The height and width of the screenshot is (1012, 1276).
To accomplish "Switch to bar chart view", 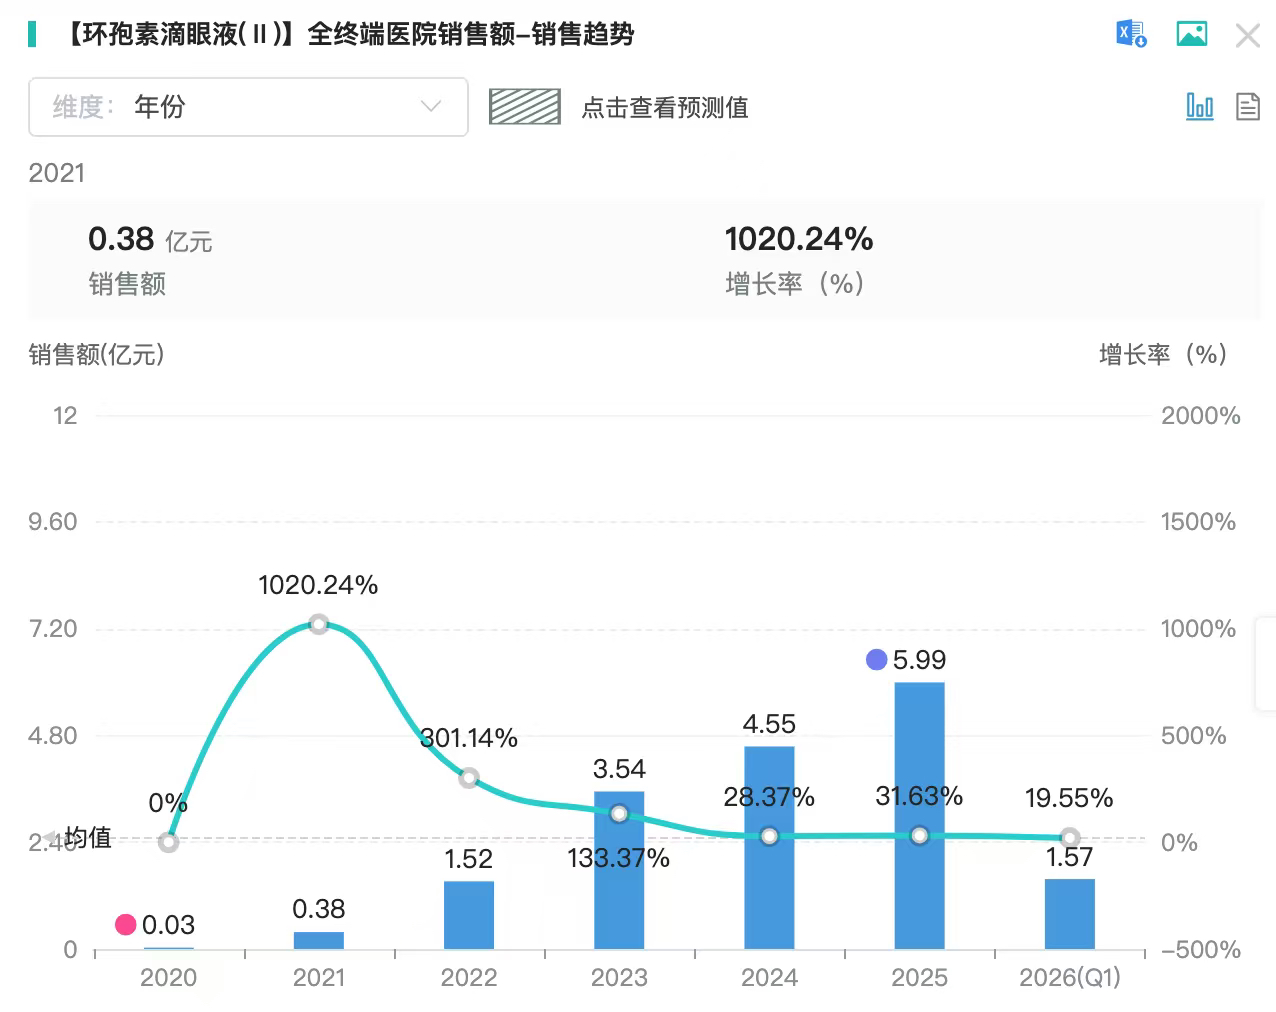I will click(x=1199, y=106).
